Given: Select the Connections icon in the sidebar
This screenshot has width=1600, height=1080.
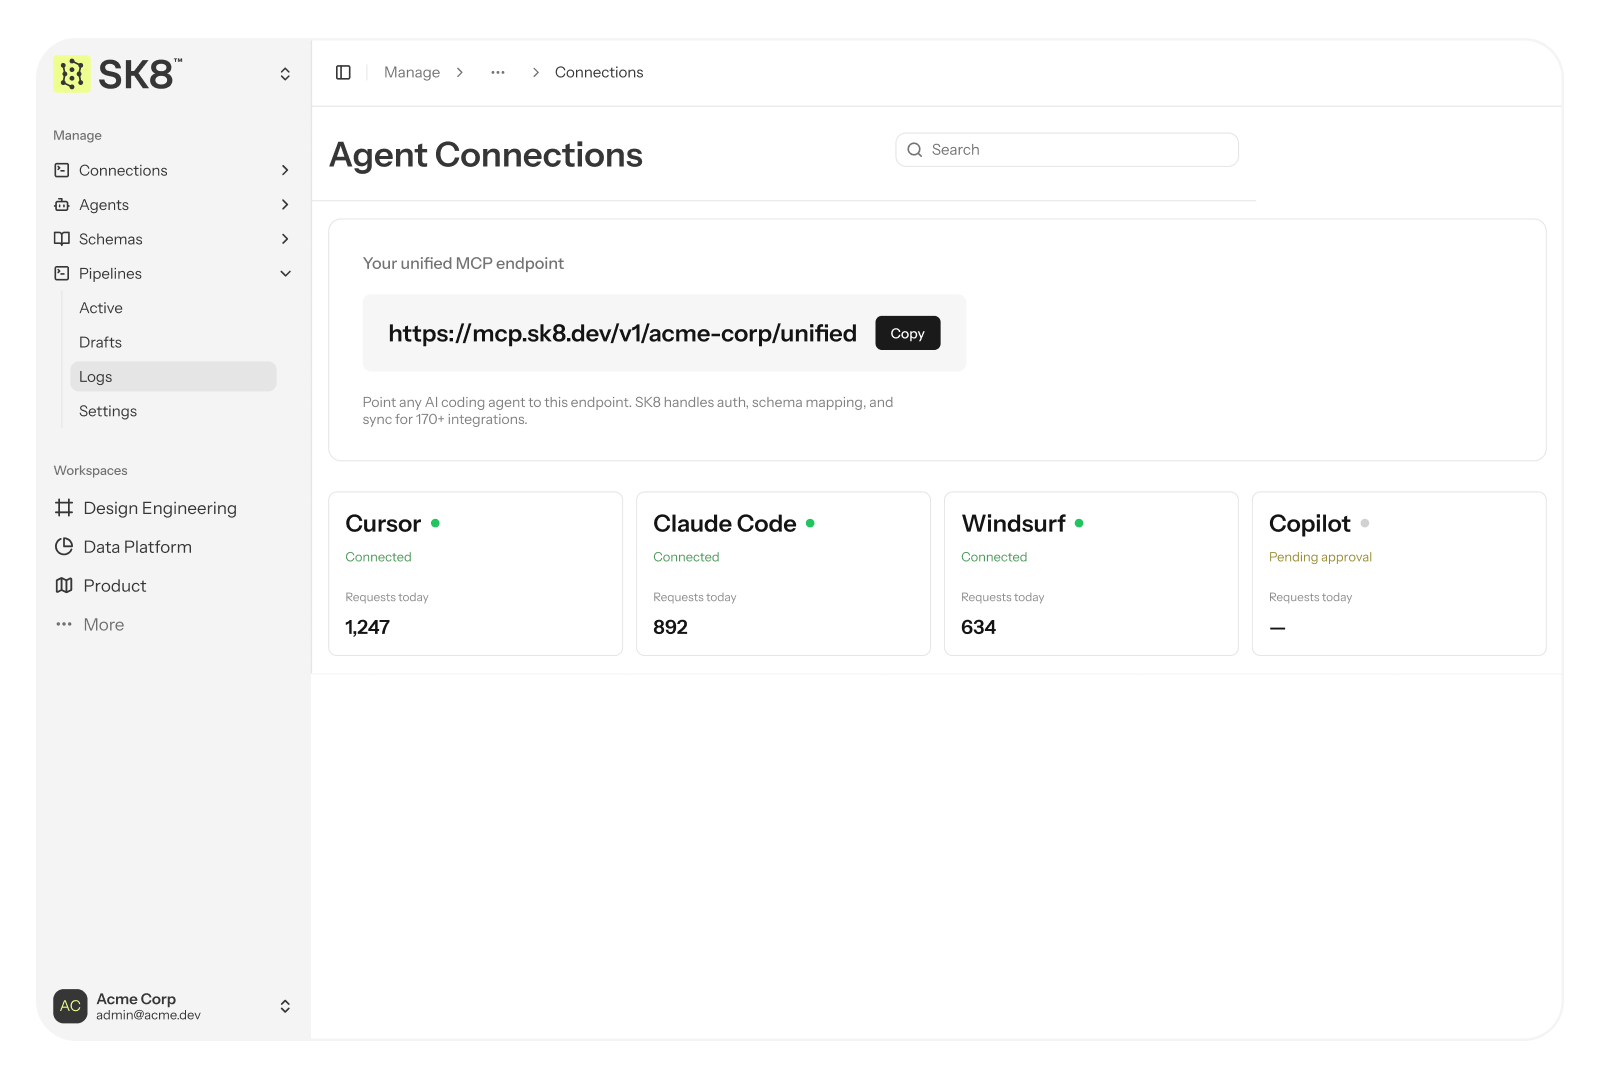Looking at the screenshot, I should click(61, 170).
